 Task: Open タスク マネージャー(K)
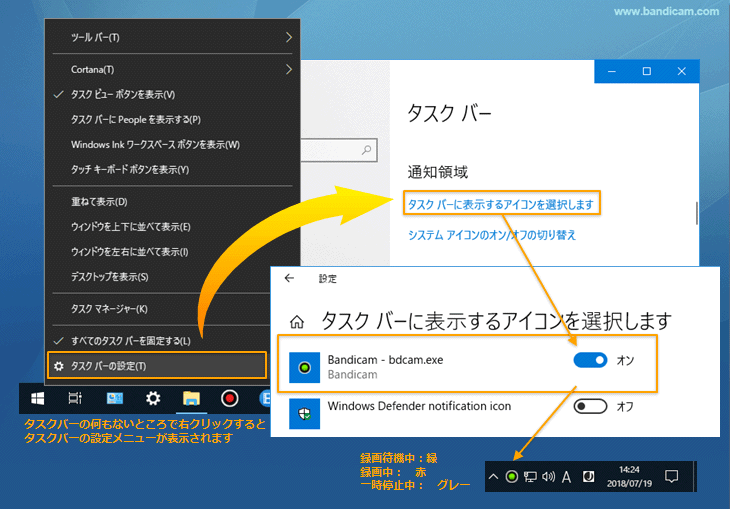pos(158,309)
